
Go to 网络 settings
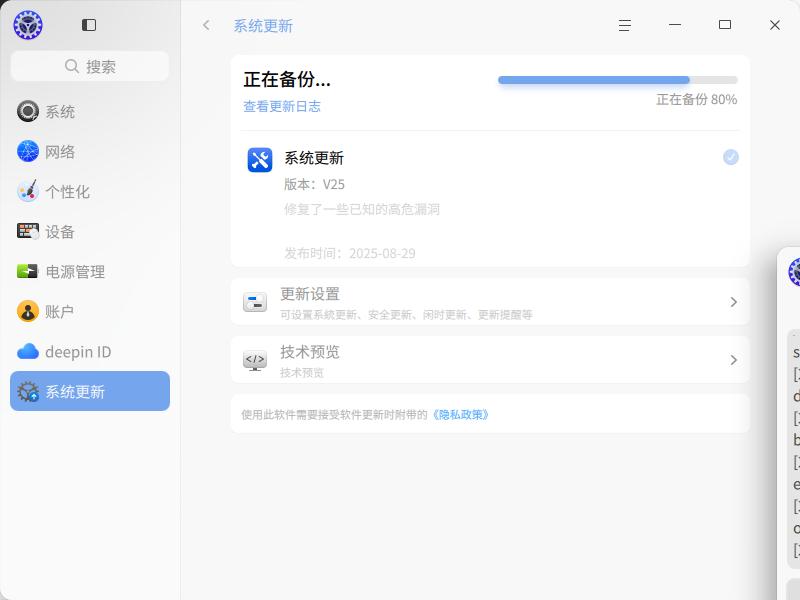[x=90, y=152]
